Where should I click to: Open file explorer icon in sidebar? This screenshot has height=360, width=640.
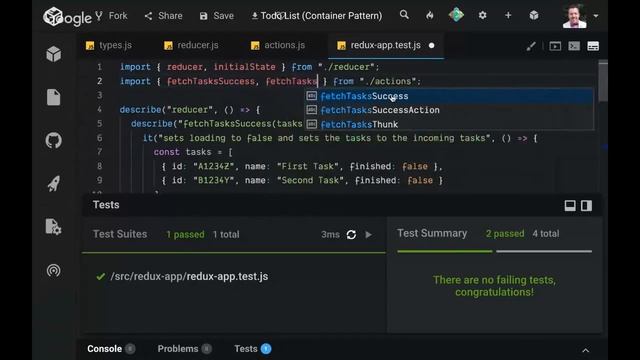53,98
